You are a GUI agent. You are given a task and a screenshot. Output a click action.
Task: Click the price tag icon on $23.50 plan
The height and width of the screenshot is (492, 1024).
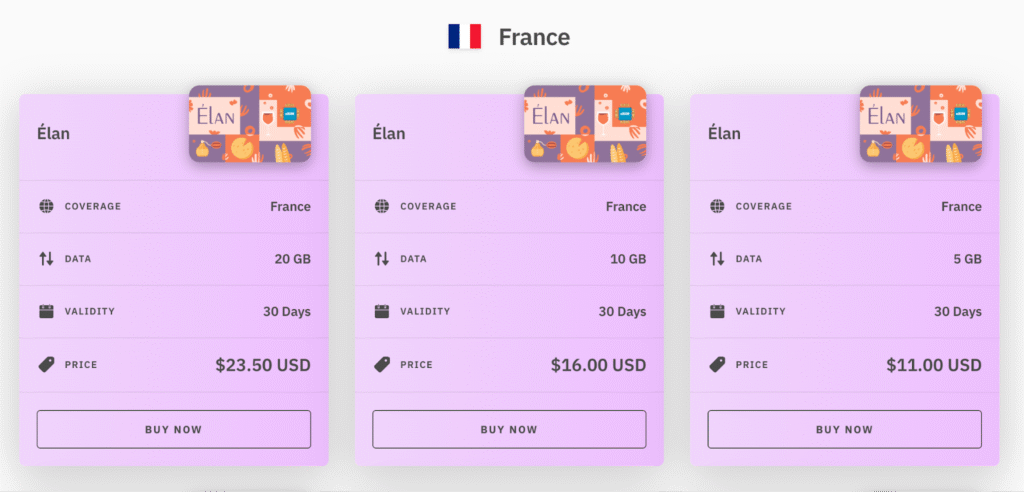coord(46,365)
